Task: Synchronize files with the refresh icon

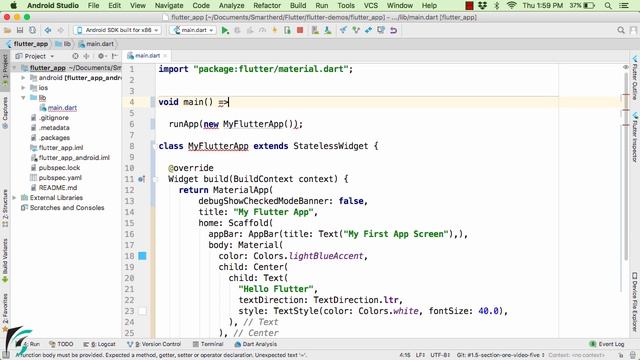Action: [32, 30]
